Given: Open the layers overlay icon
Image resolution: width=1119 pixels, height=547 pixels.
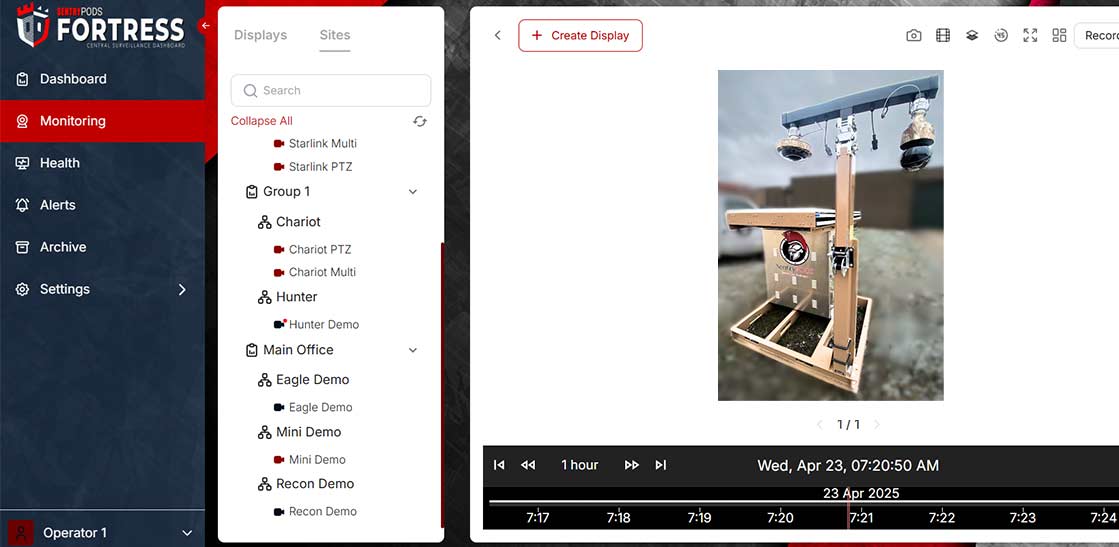Looking at the screenshot, I should [972, 36].
